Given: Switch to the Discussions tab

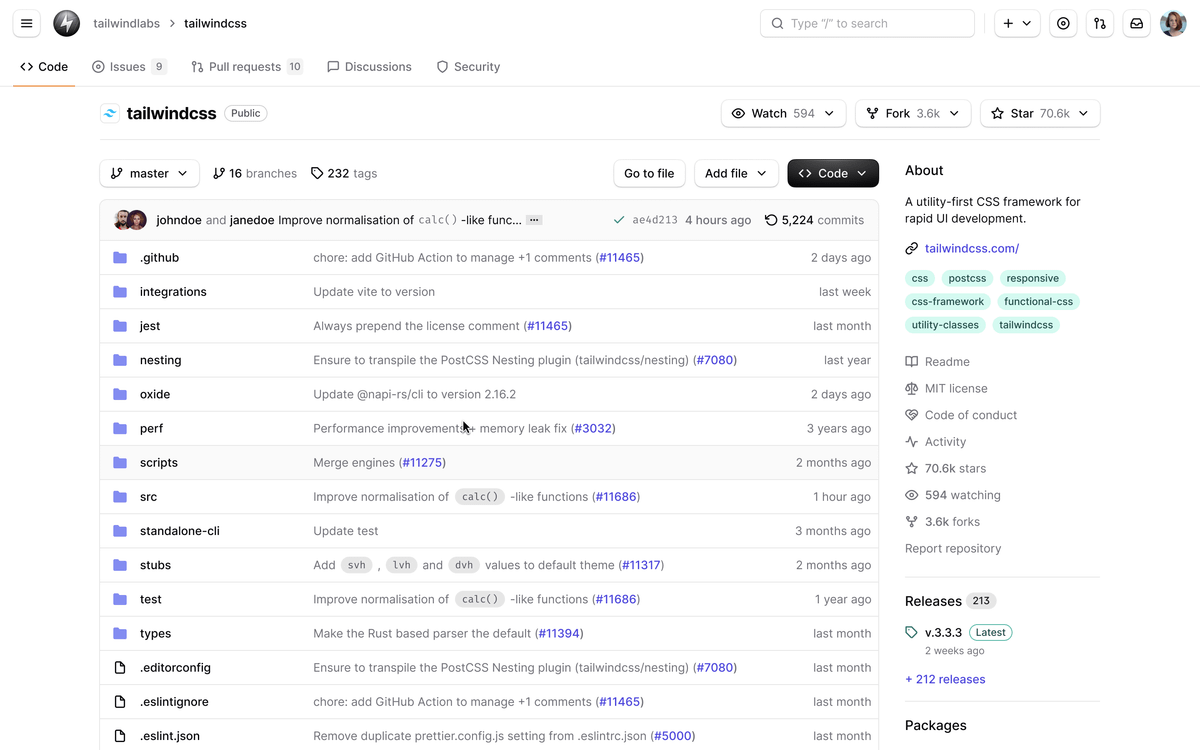Looking at the screenshot, I should (369, 67).
